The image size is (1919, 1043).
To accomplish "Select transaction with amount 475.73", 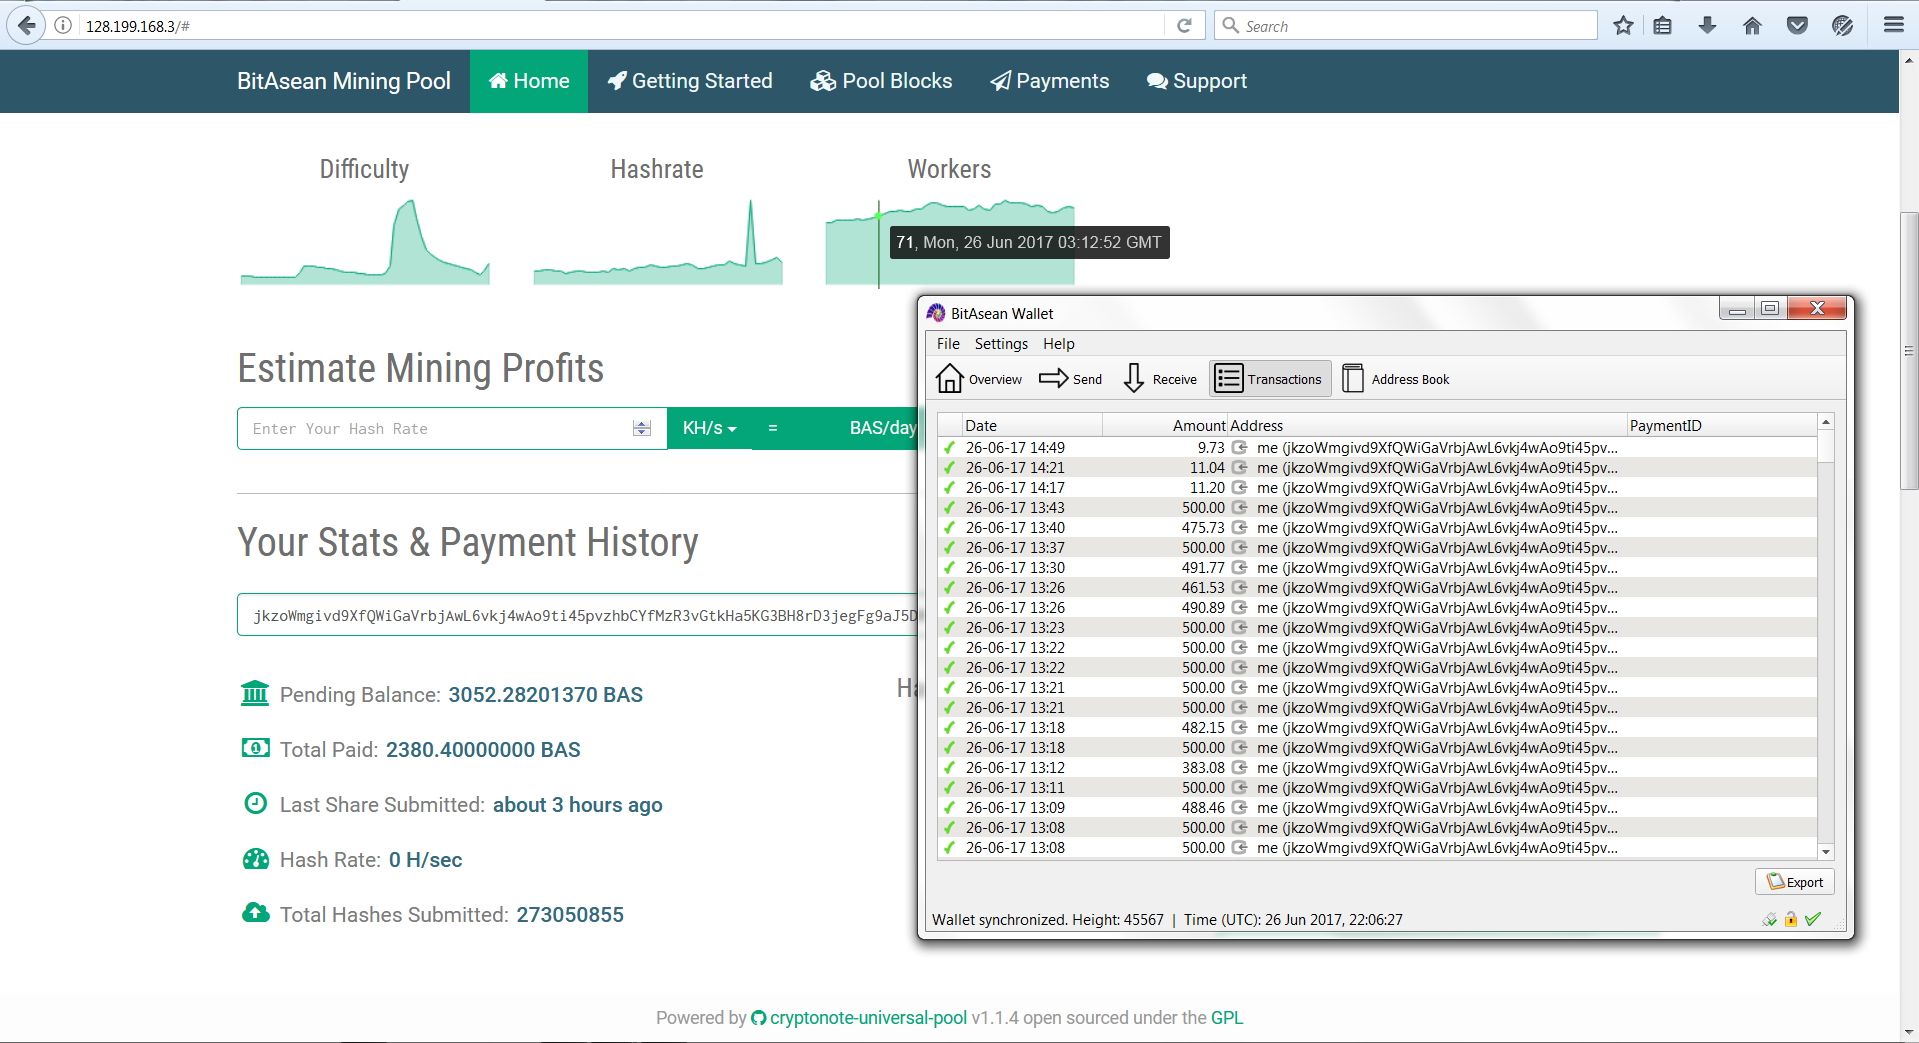I will tap(1377, 528).
